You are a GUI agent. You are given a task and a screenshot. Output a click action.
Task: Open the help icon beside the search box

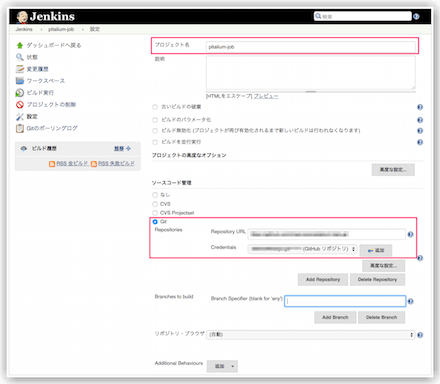coord(416,16)
